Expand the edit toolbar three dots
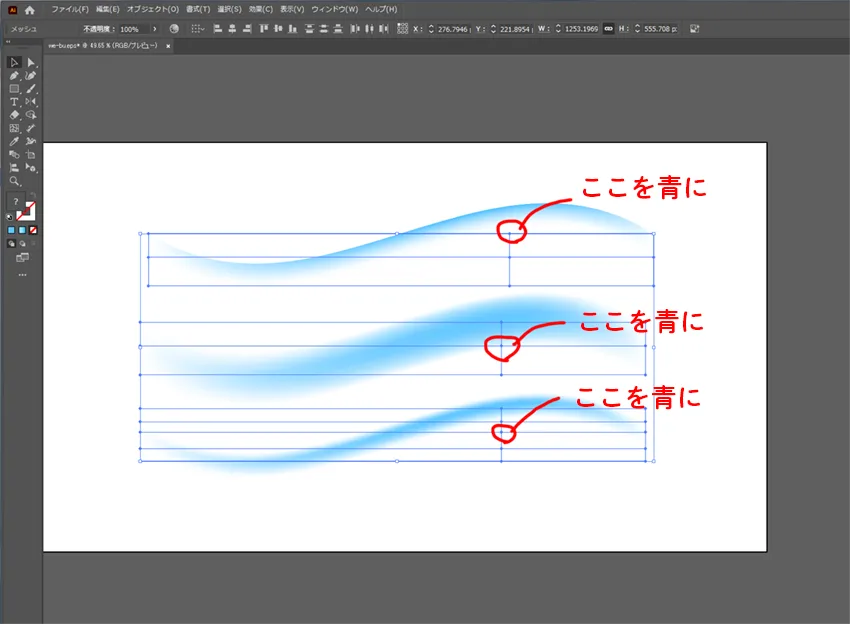The width and height of the screenshot is (850, 624). [x=22, y=273]
